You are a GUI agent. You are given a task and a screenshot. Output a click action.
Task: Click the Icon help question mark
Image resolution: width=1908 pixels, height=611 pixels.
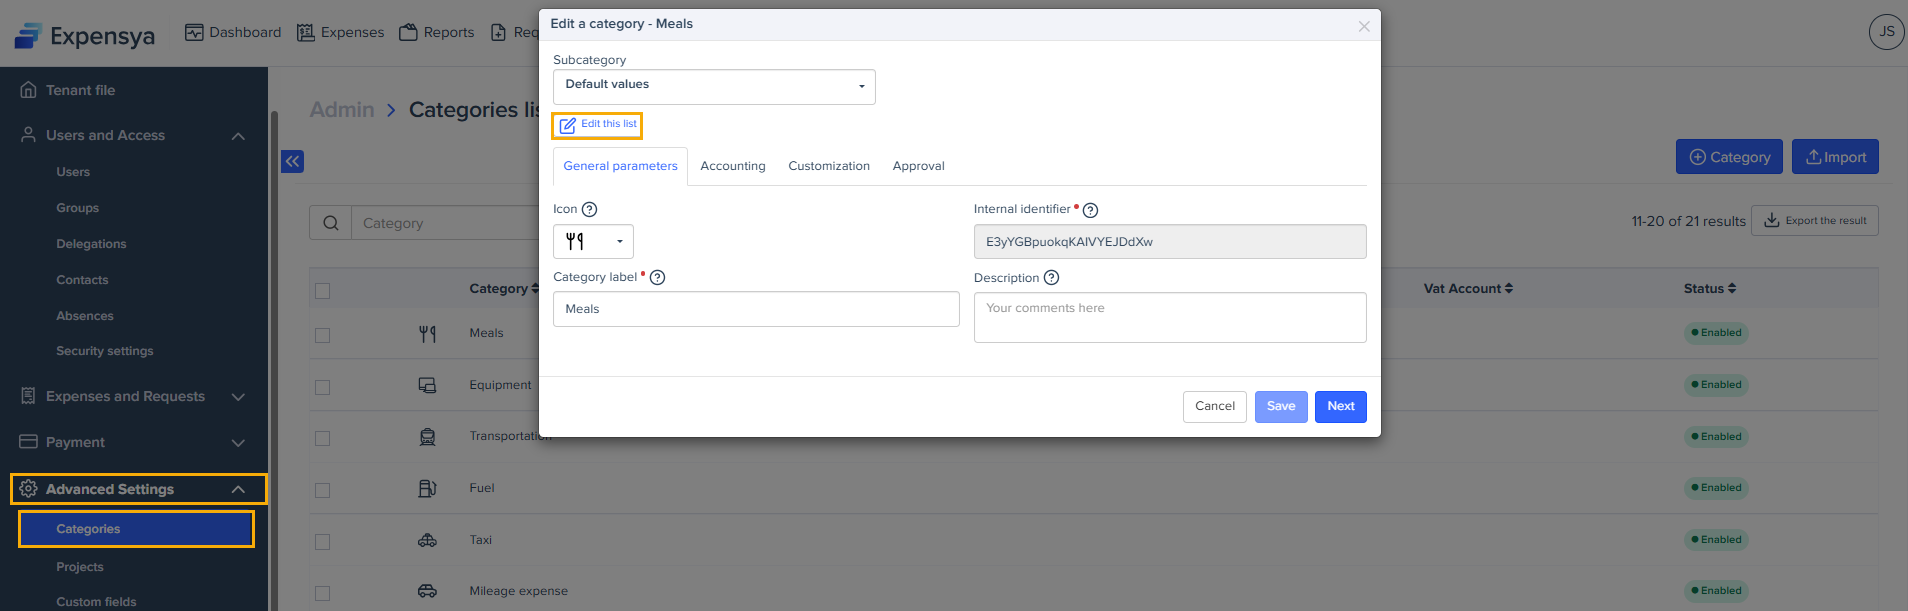(x=590, y=209)
